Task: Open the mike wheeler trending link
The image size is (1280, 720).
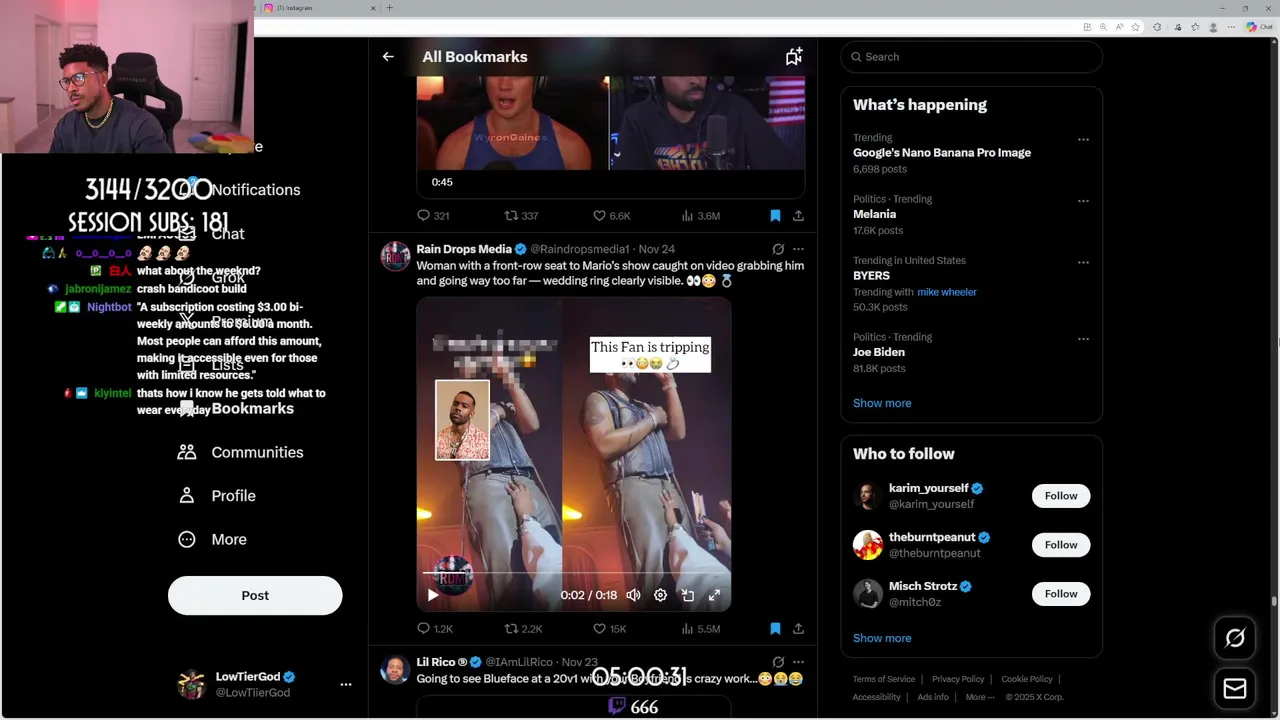Action: click(946, 292)
